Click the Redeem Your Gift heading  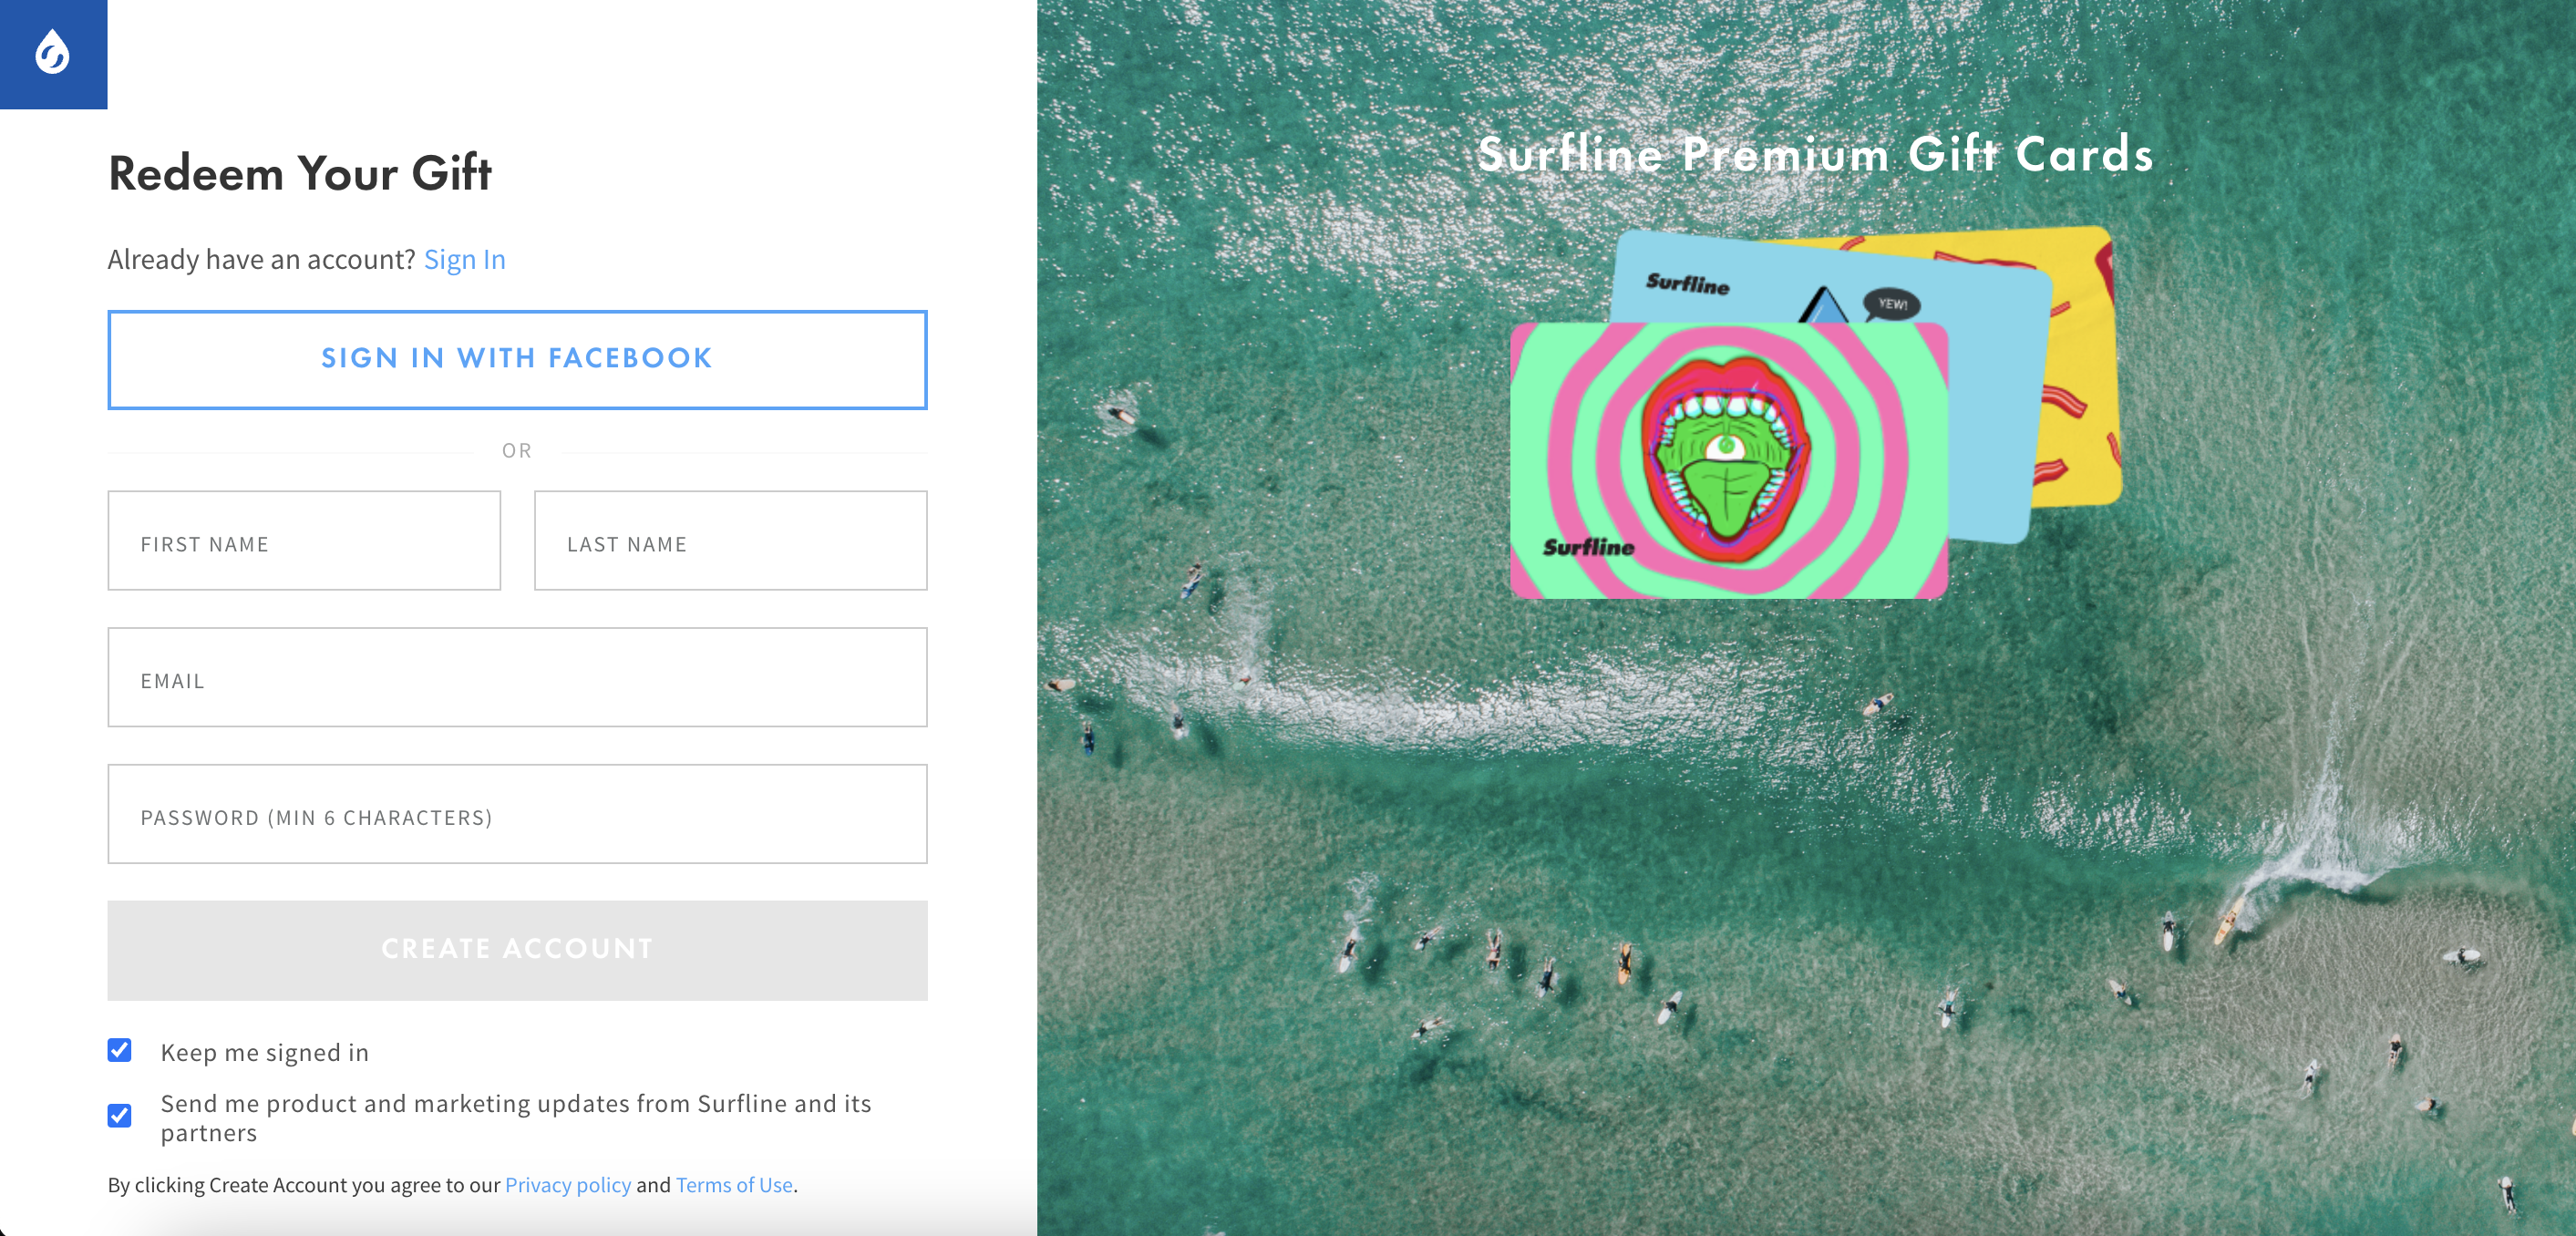click(x=300, y=173)
